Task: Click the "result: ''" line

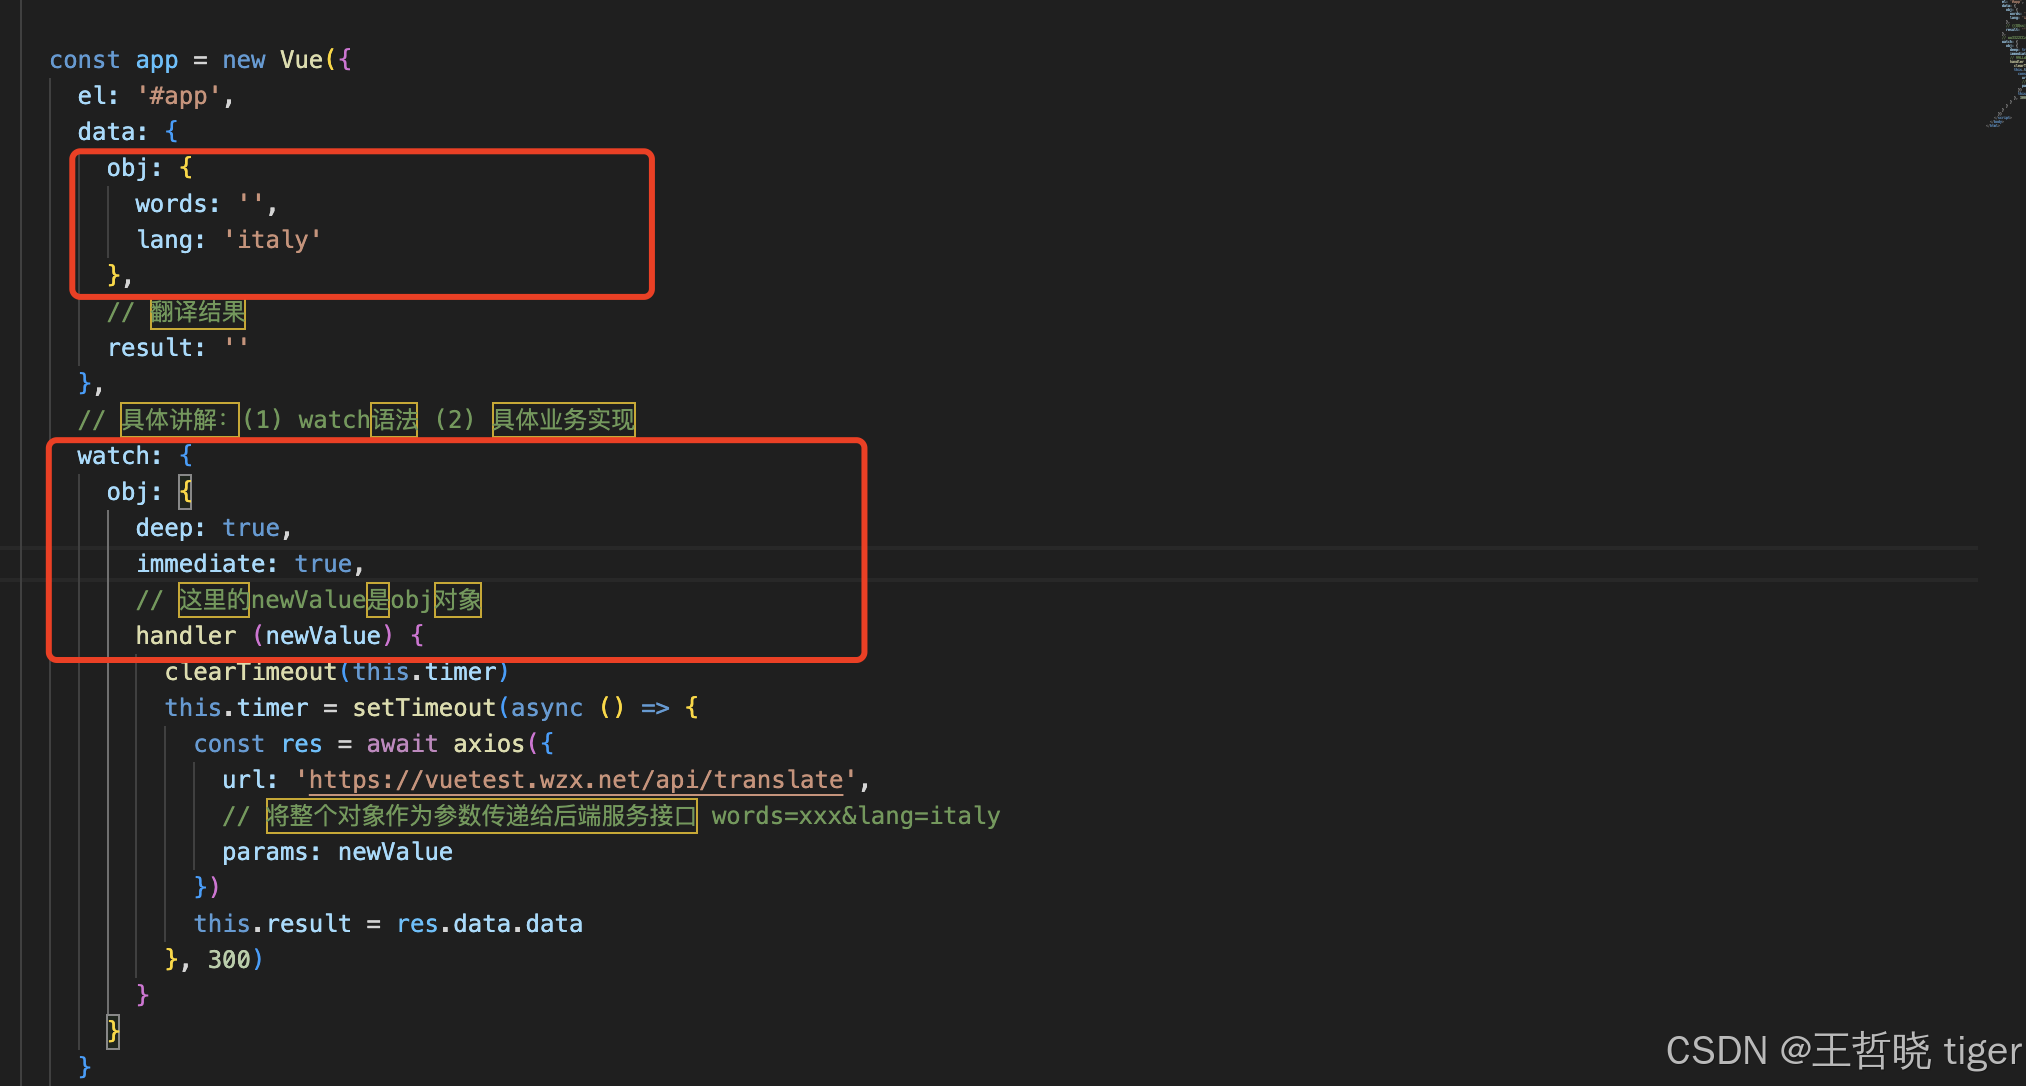Action: pos(178,348)
